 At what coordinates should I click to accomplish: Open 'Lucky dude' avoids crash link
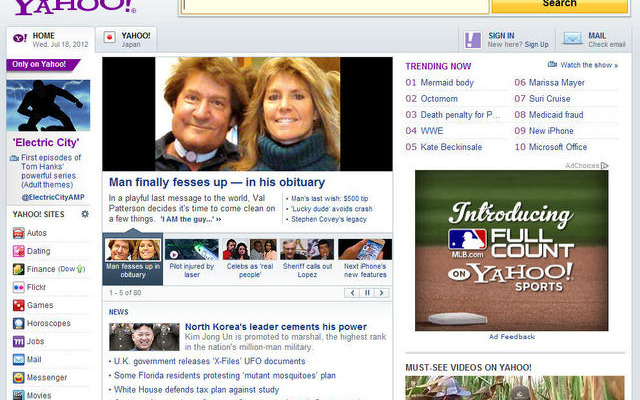coord(331,209)
